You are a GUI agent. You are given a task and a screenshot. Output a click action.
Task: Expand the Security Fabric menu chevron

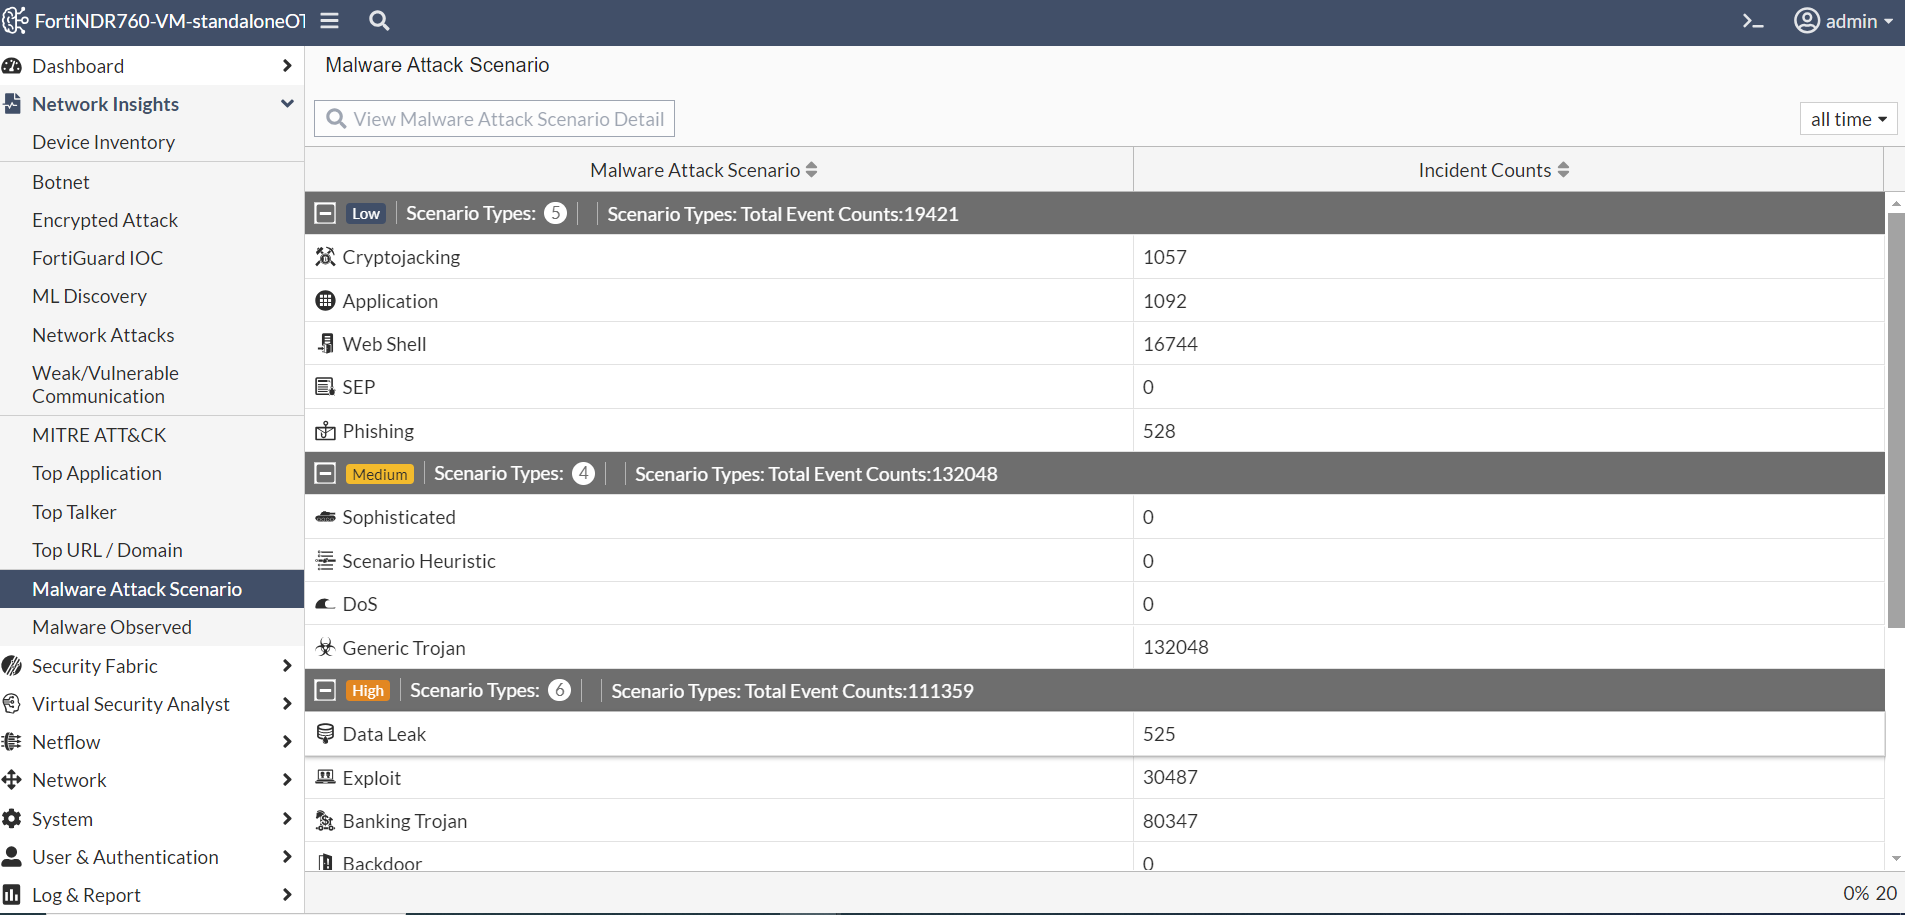[x=287, y=665]
